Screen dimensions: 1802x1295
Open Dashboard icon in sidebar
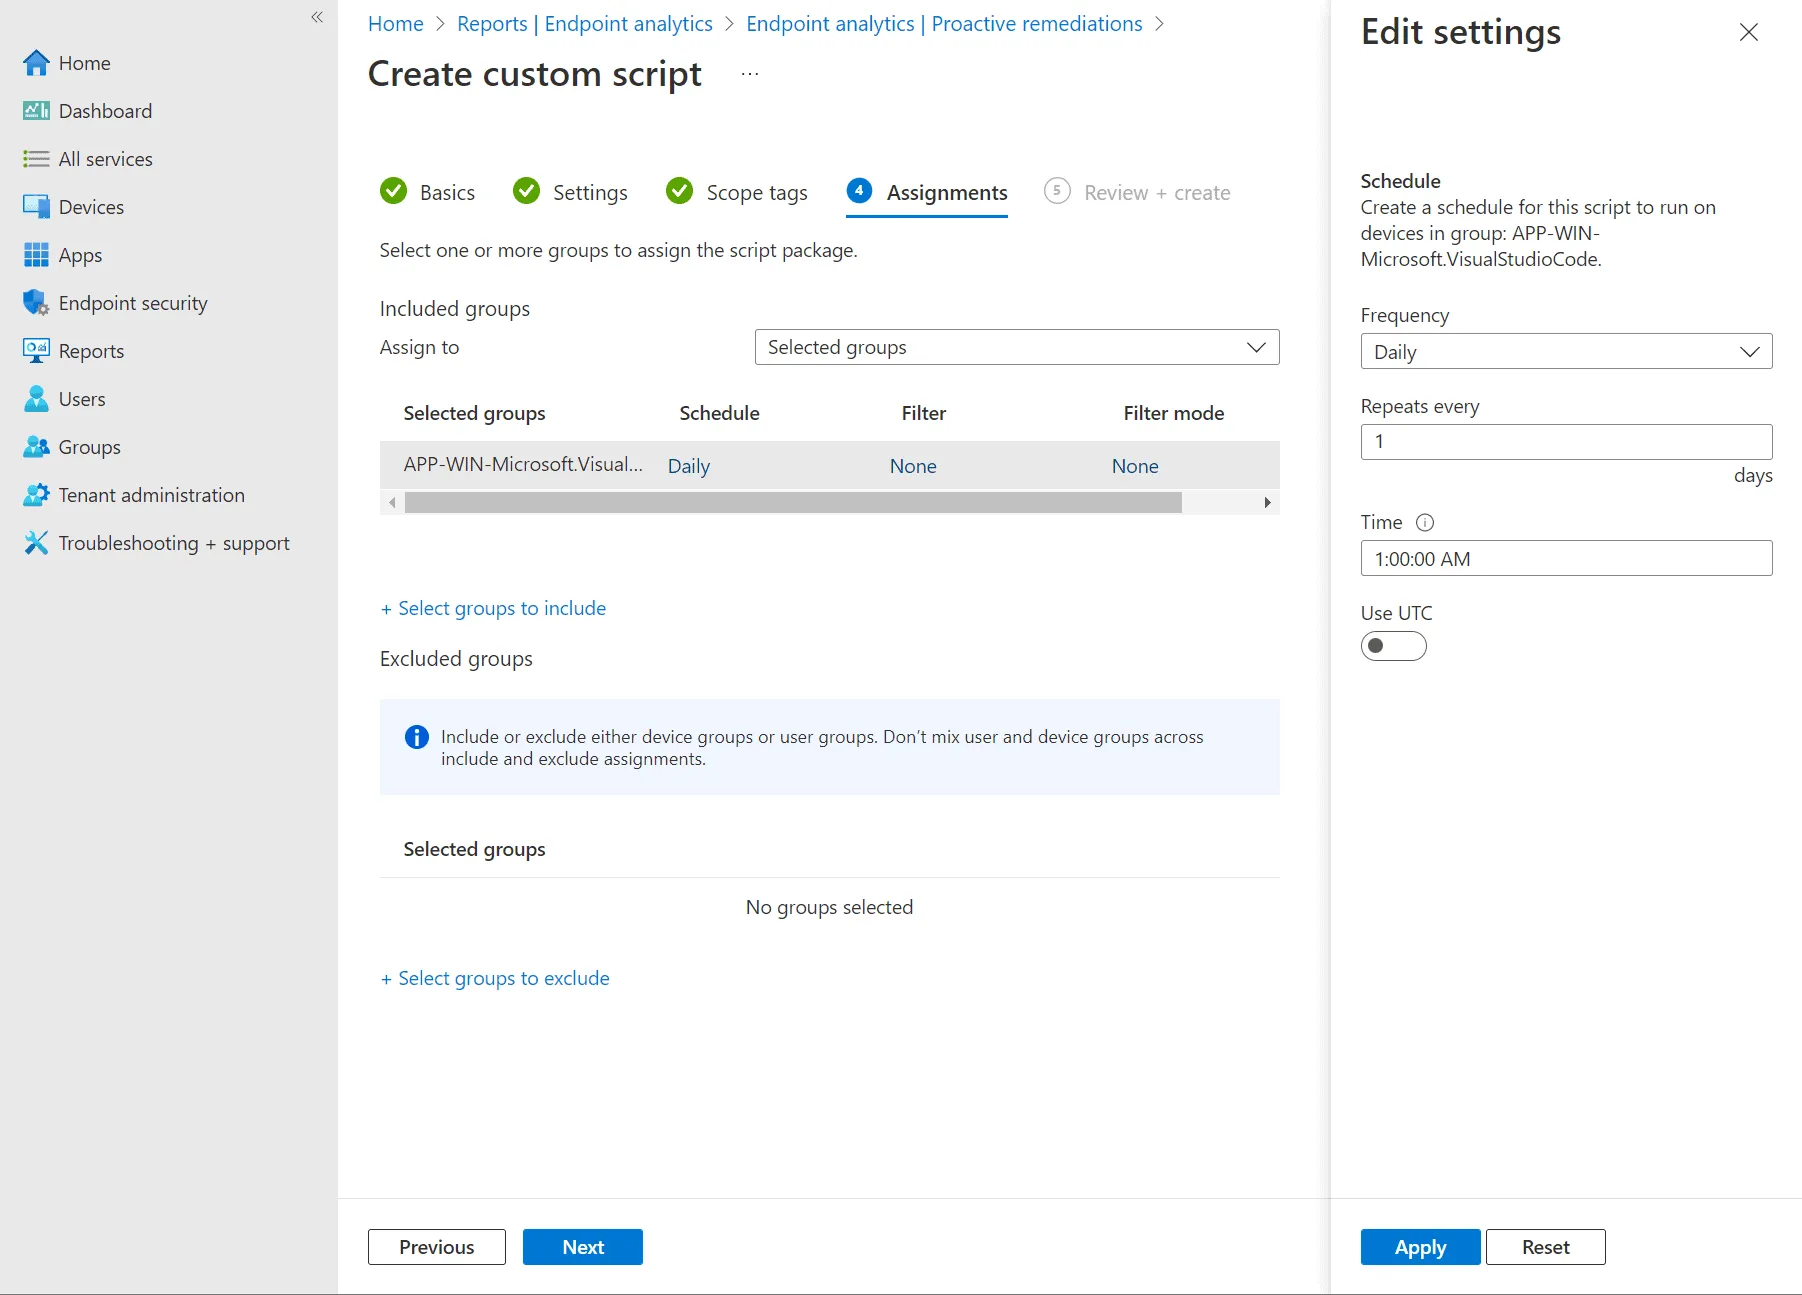pyautogui.click(x=36, y=111)
